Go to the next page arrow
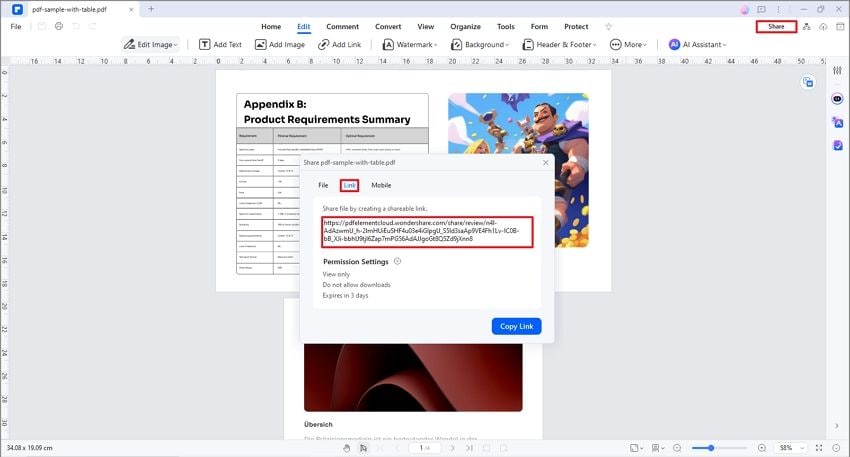Image resolution: width=850 pixels, height=457 pixels. 453,448
